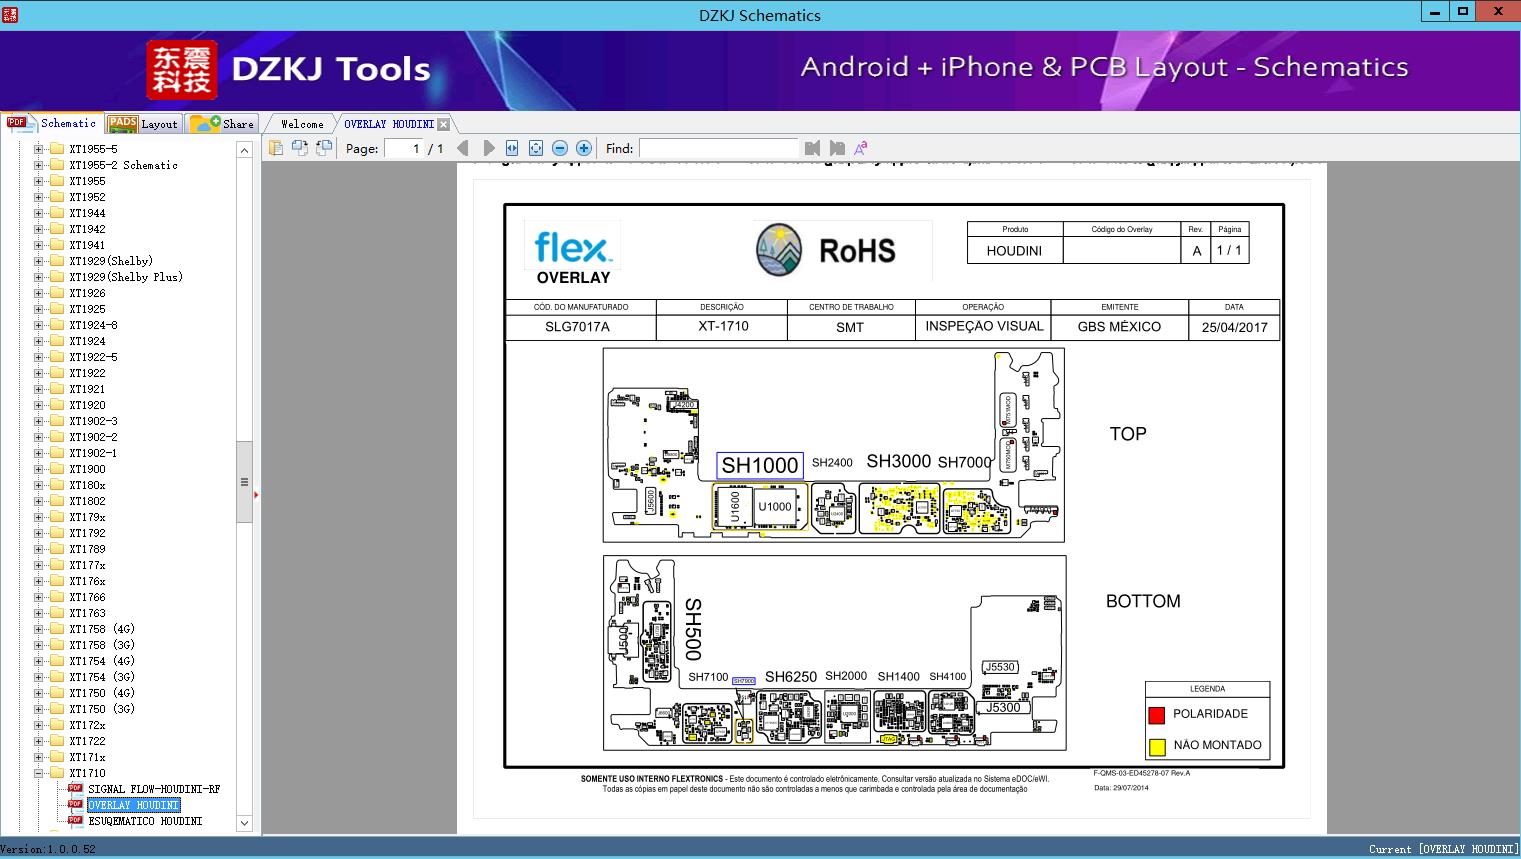The image size is (1521, 859).
Task: Click the folder icon of XT1944
Action: pos(57,213)
